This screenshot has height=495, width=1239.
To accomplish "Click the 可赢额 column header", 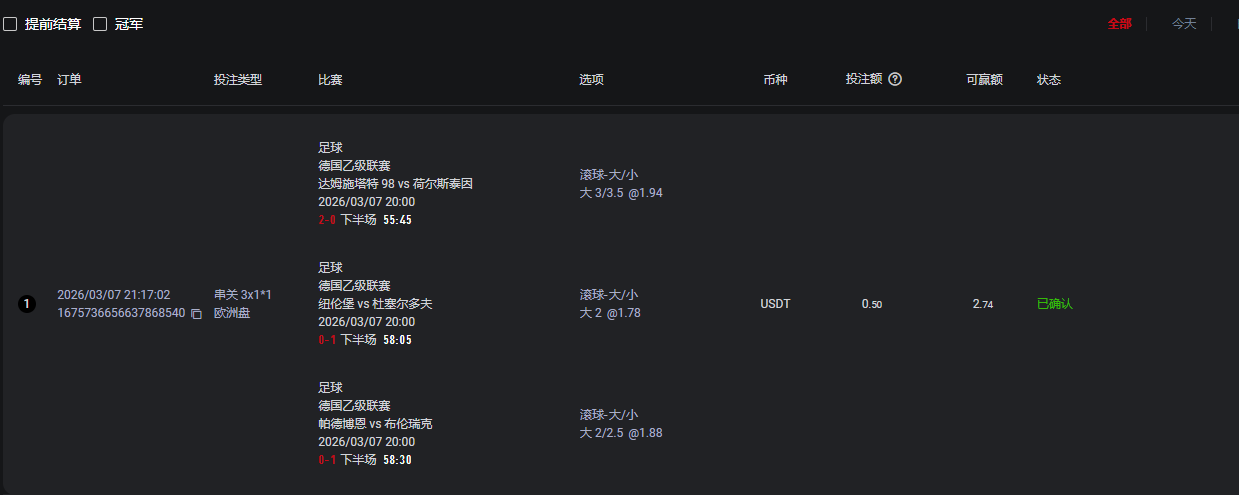I will (984, 80).
